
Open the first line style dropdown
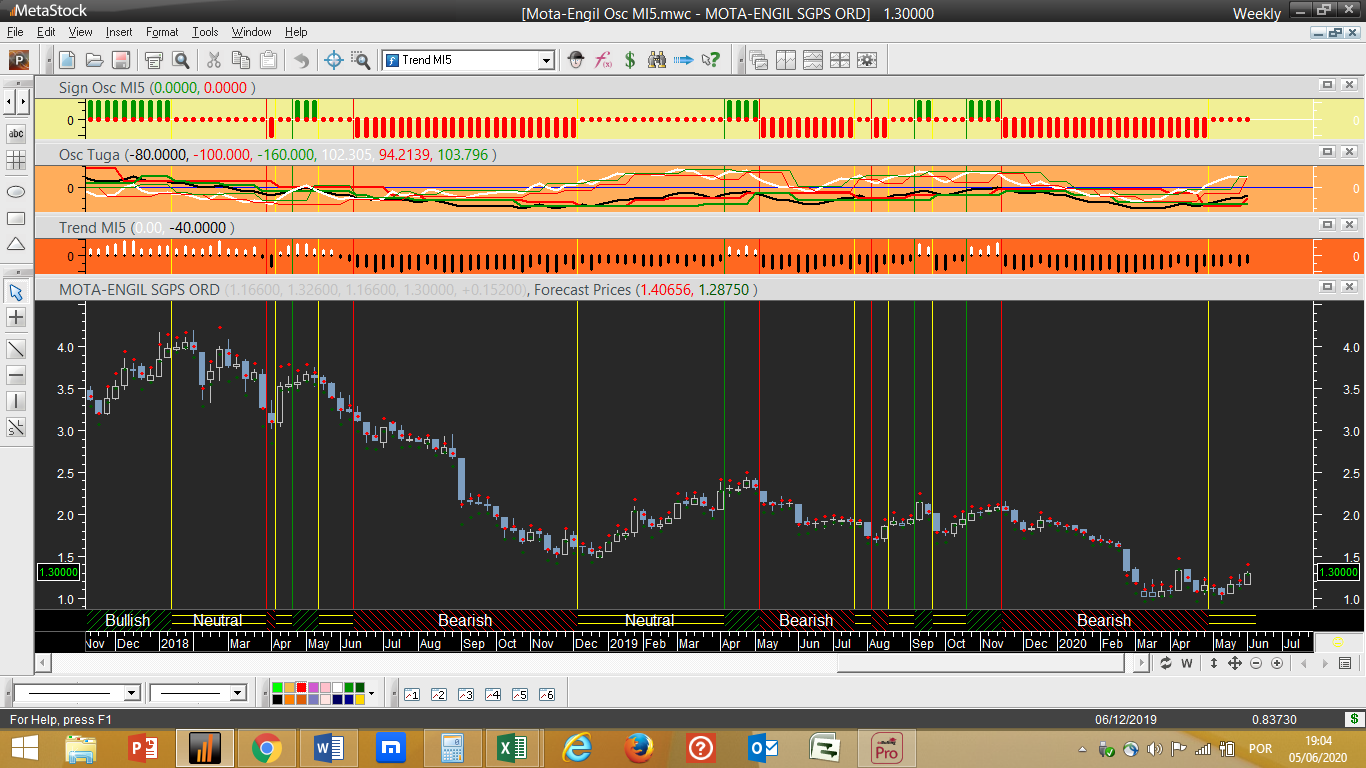click(x=131, y=694)
